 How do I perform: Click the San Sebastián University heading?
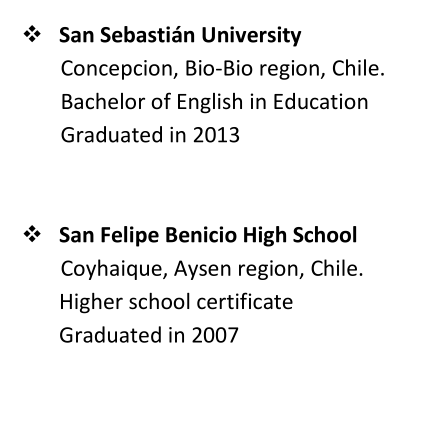180,36
